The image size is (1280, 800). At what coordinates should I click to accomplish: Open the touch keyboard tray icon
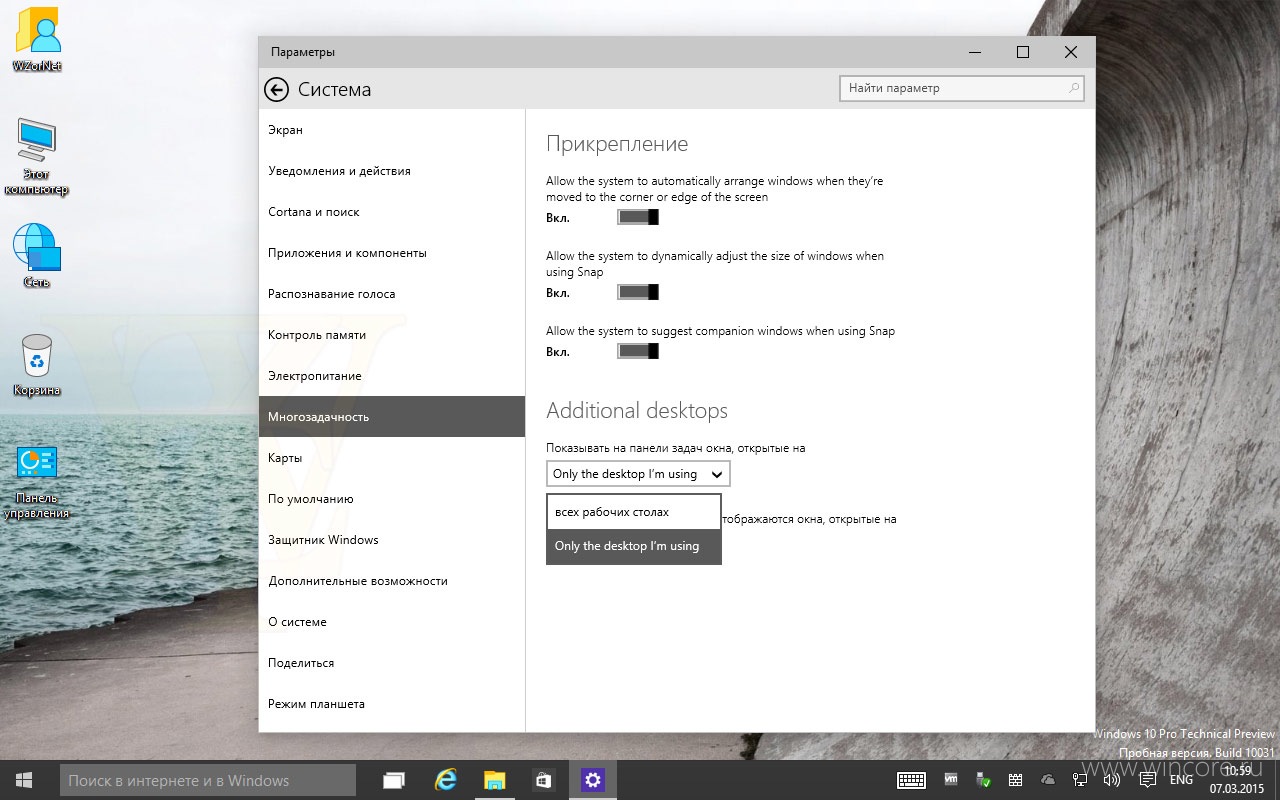[911, 780]
